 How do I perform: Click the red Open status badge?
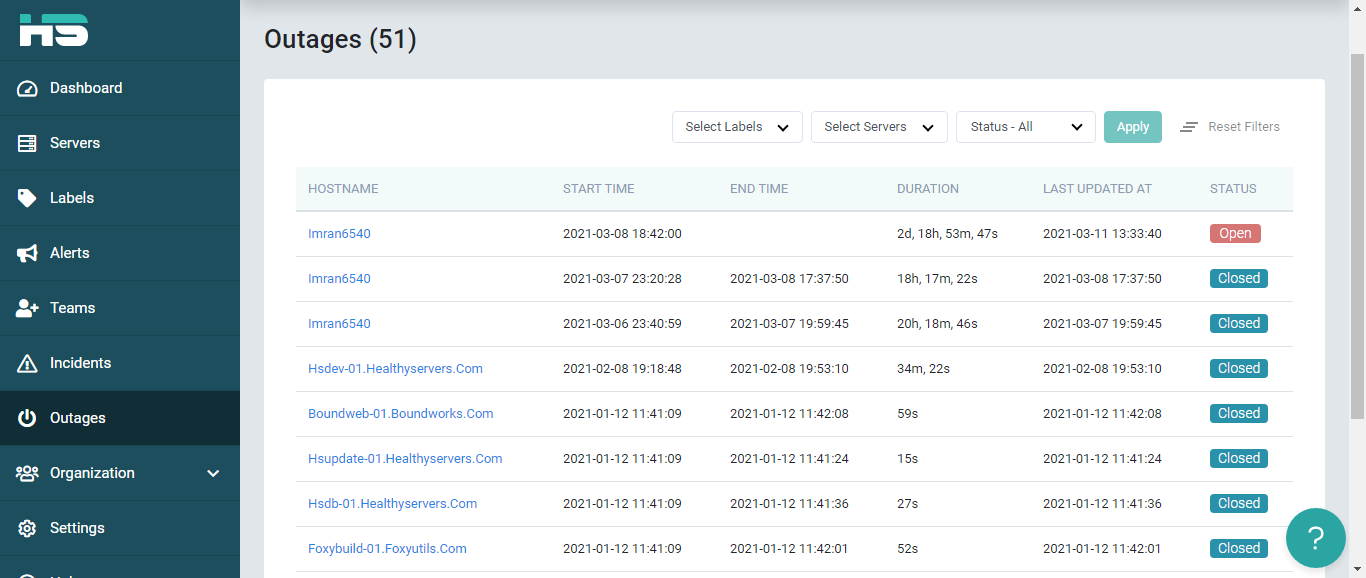tap(1235, 233)
